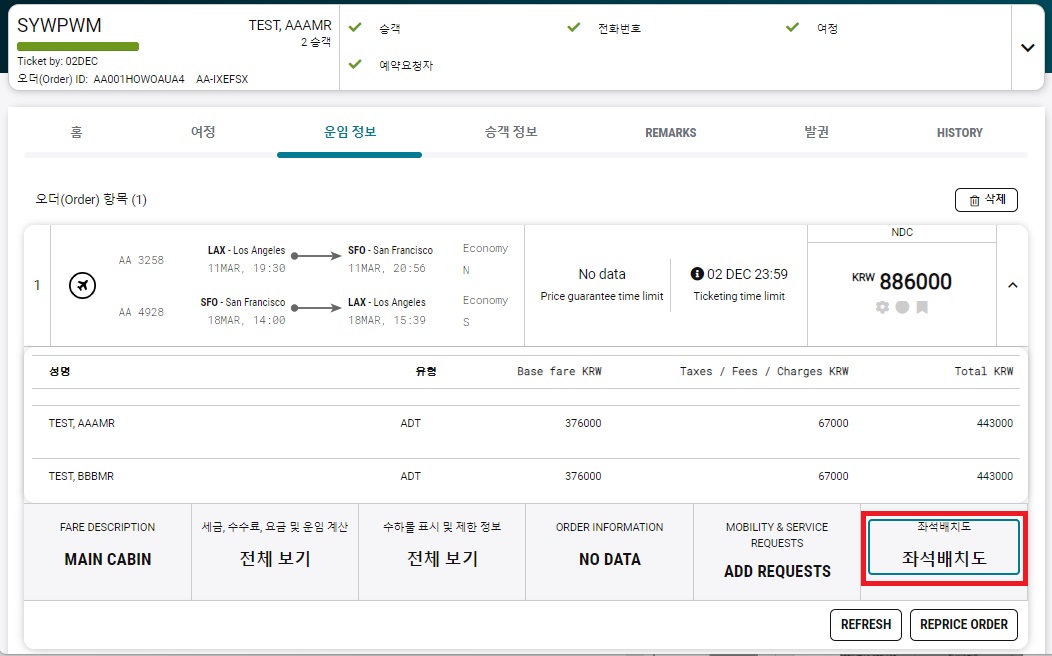Switch to the 홈 tab
1052x656 pixels.
point(76,132)
